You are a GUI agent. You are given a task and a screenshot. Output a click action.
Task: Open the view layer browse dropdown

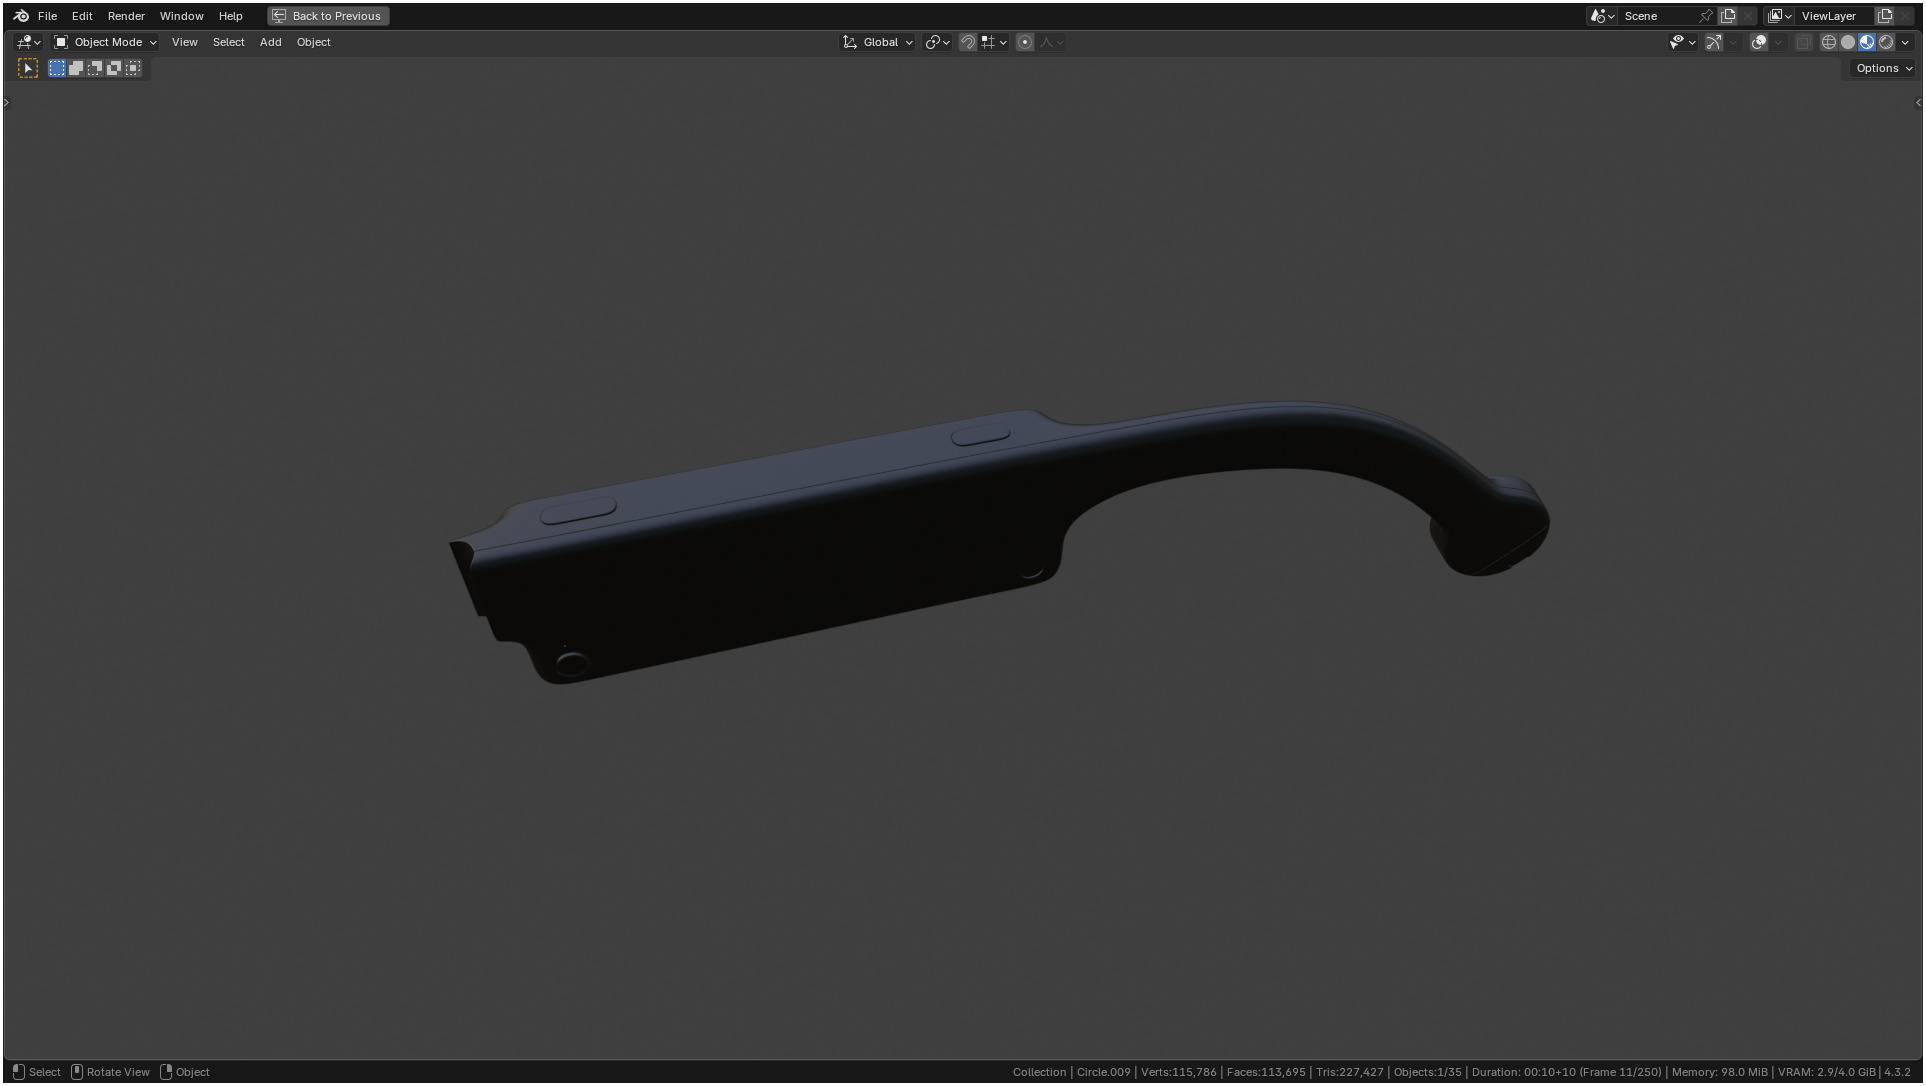[1780, 16]
